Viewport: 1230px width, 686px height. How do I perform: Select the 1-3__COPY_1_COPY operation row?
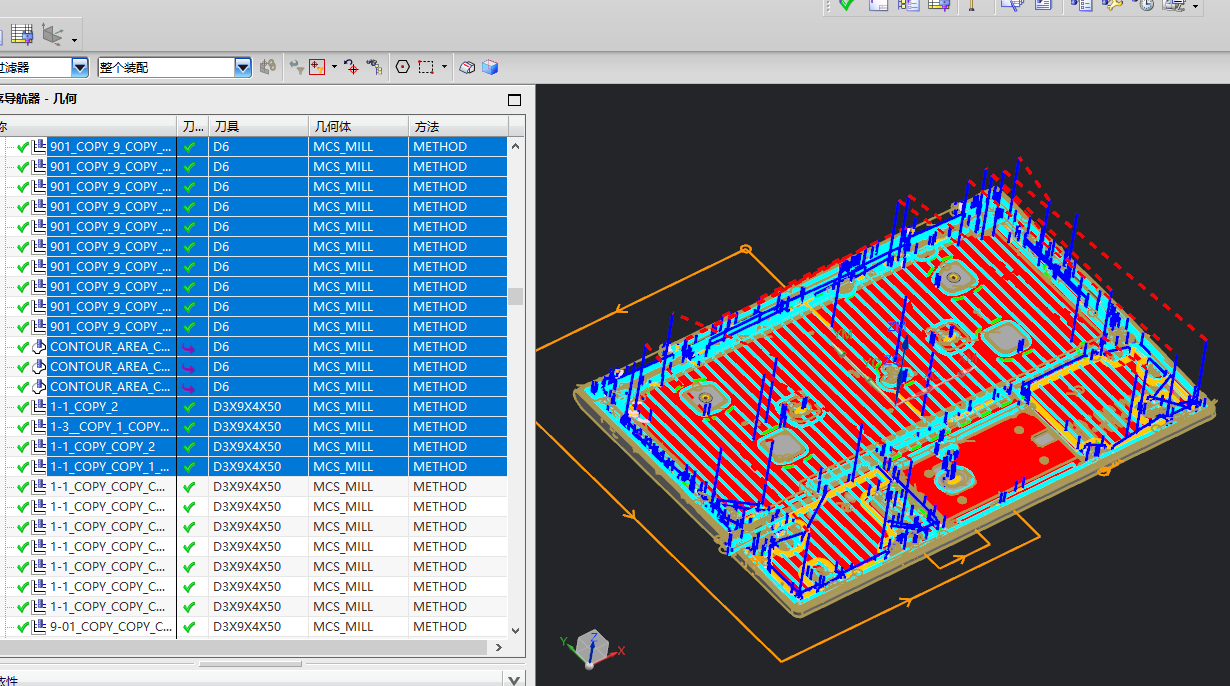pos(108,427)
